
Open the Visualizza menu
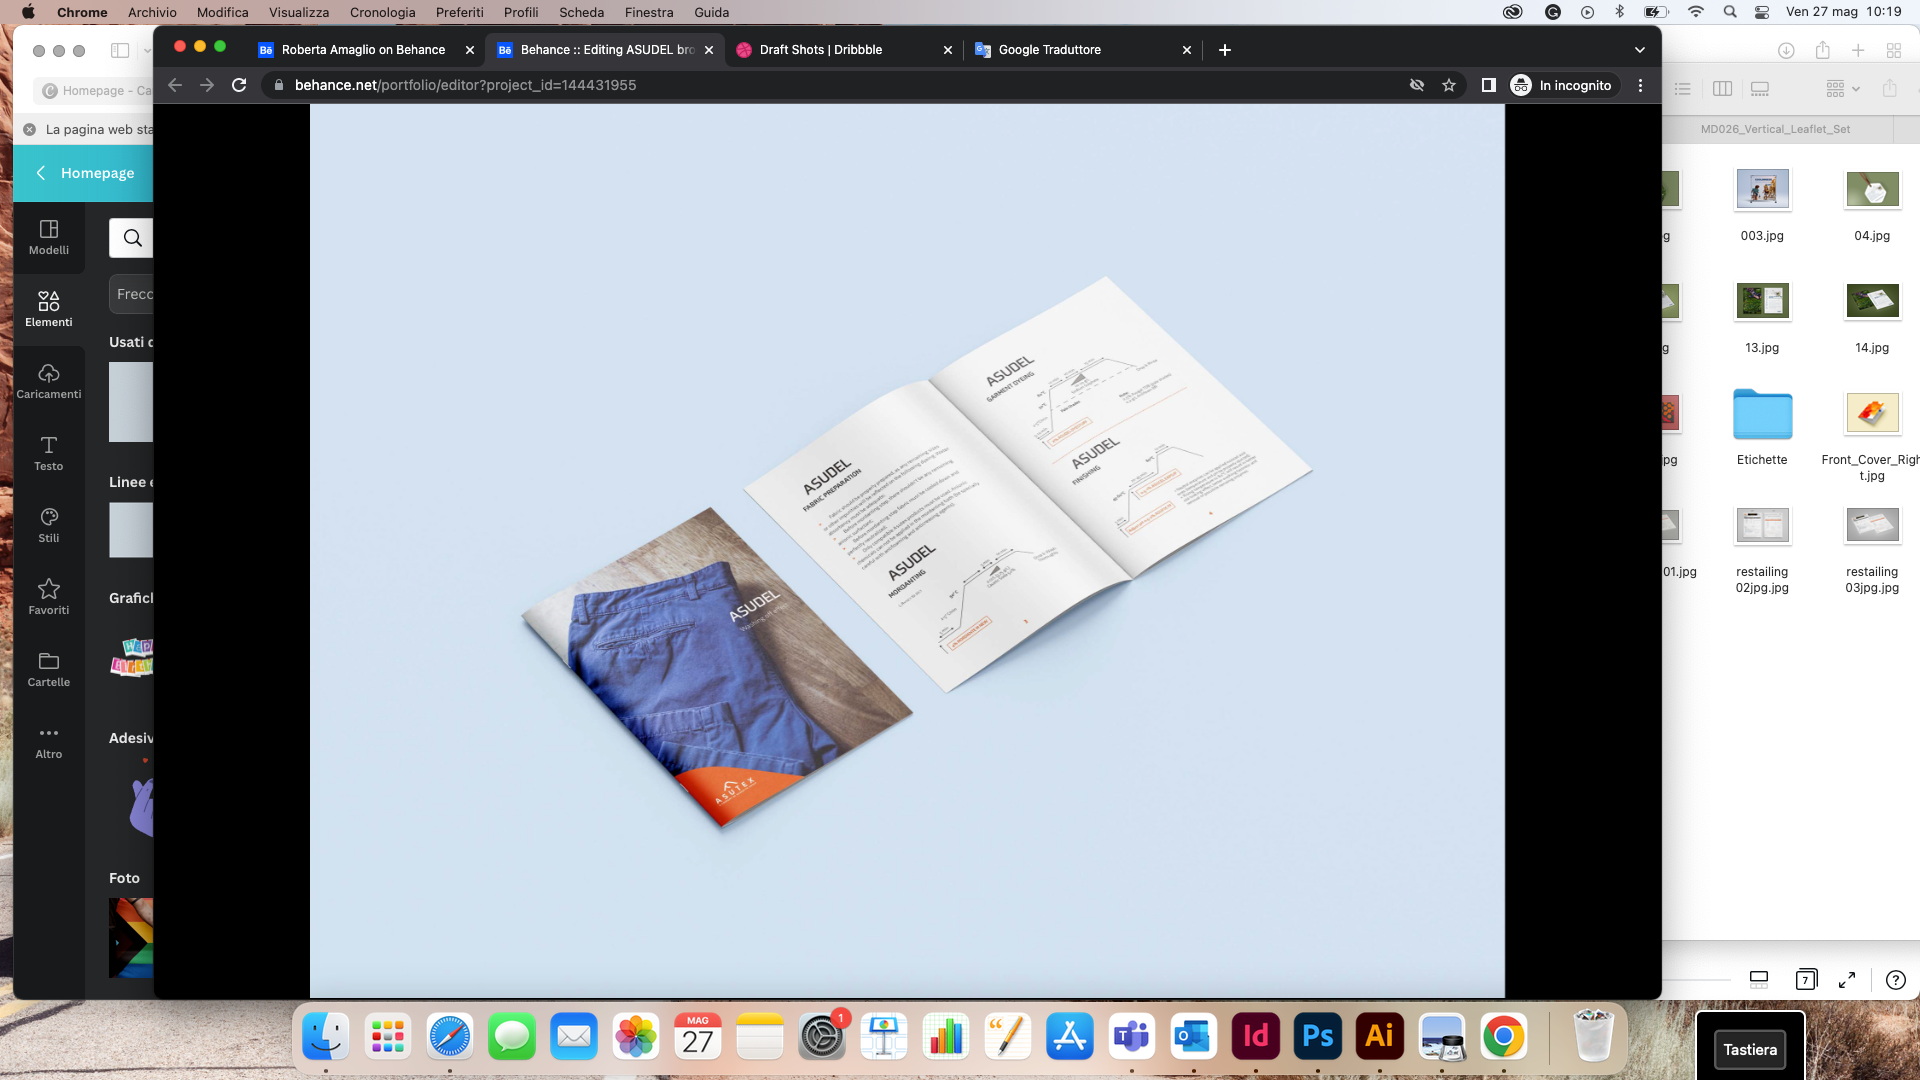tap(299, 12)
